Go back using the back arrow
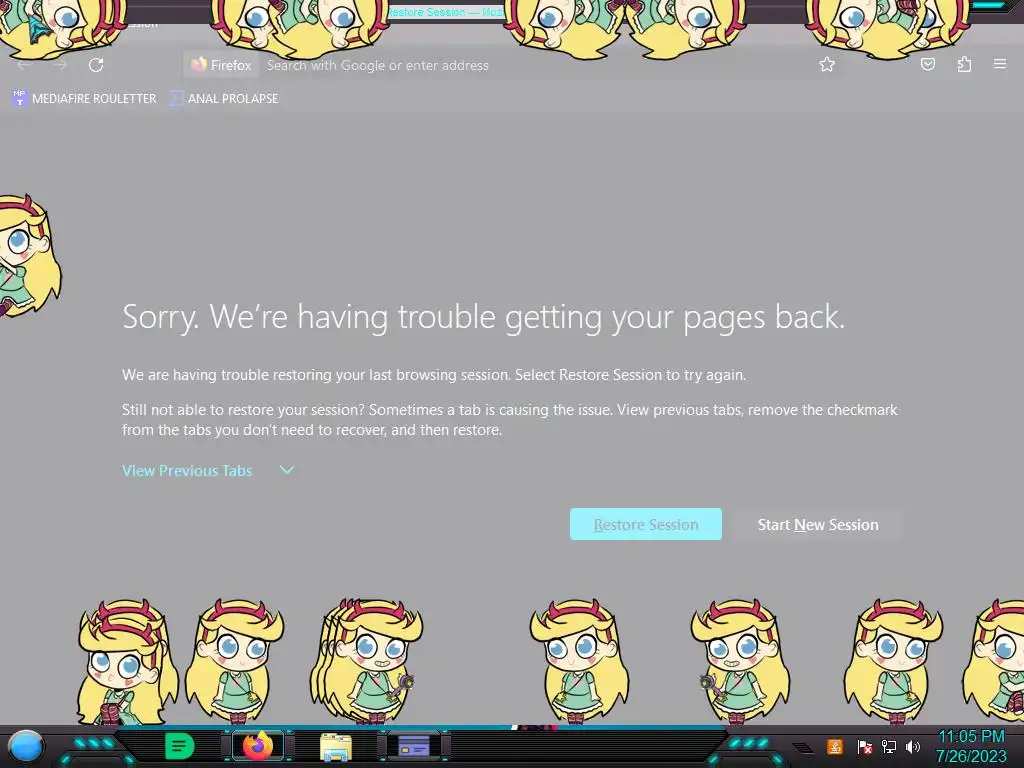 pos(25,65)
